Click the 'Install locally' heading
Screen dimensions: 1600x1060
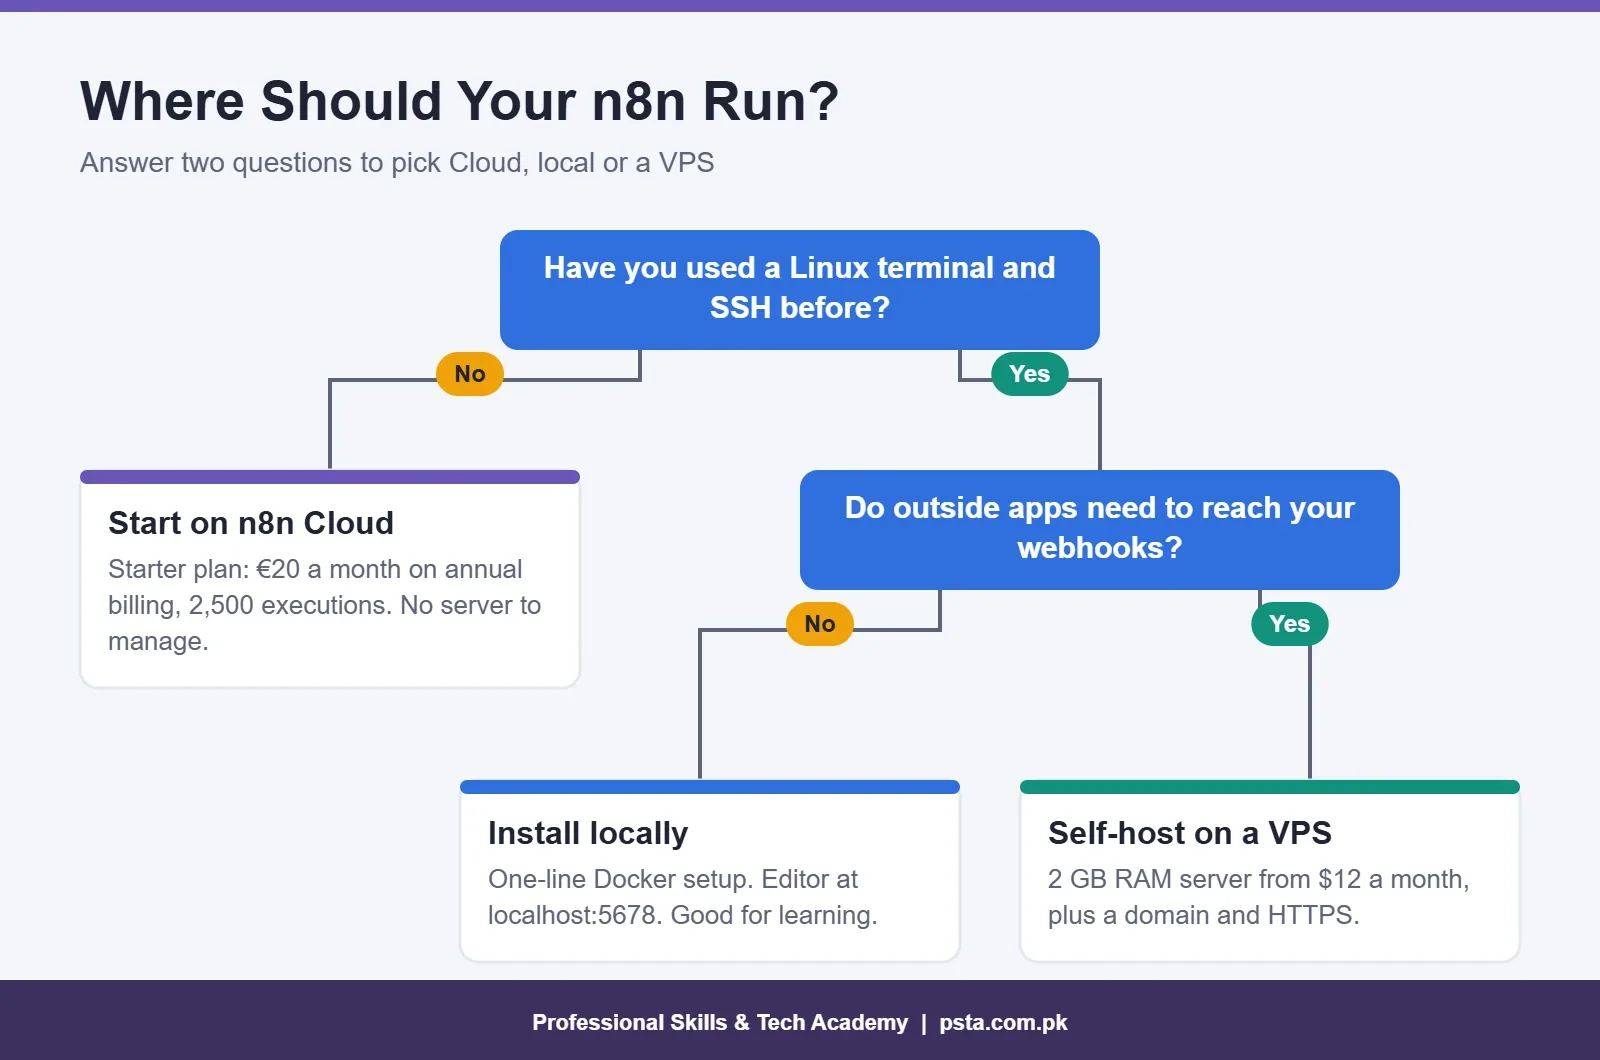click(588, 833)
